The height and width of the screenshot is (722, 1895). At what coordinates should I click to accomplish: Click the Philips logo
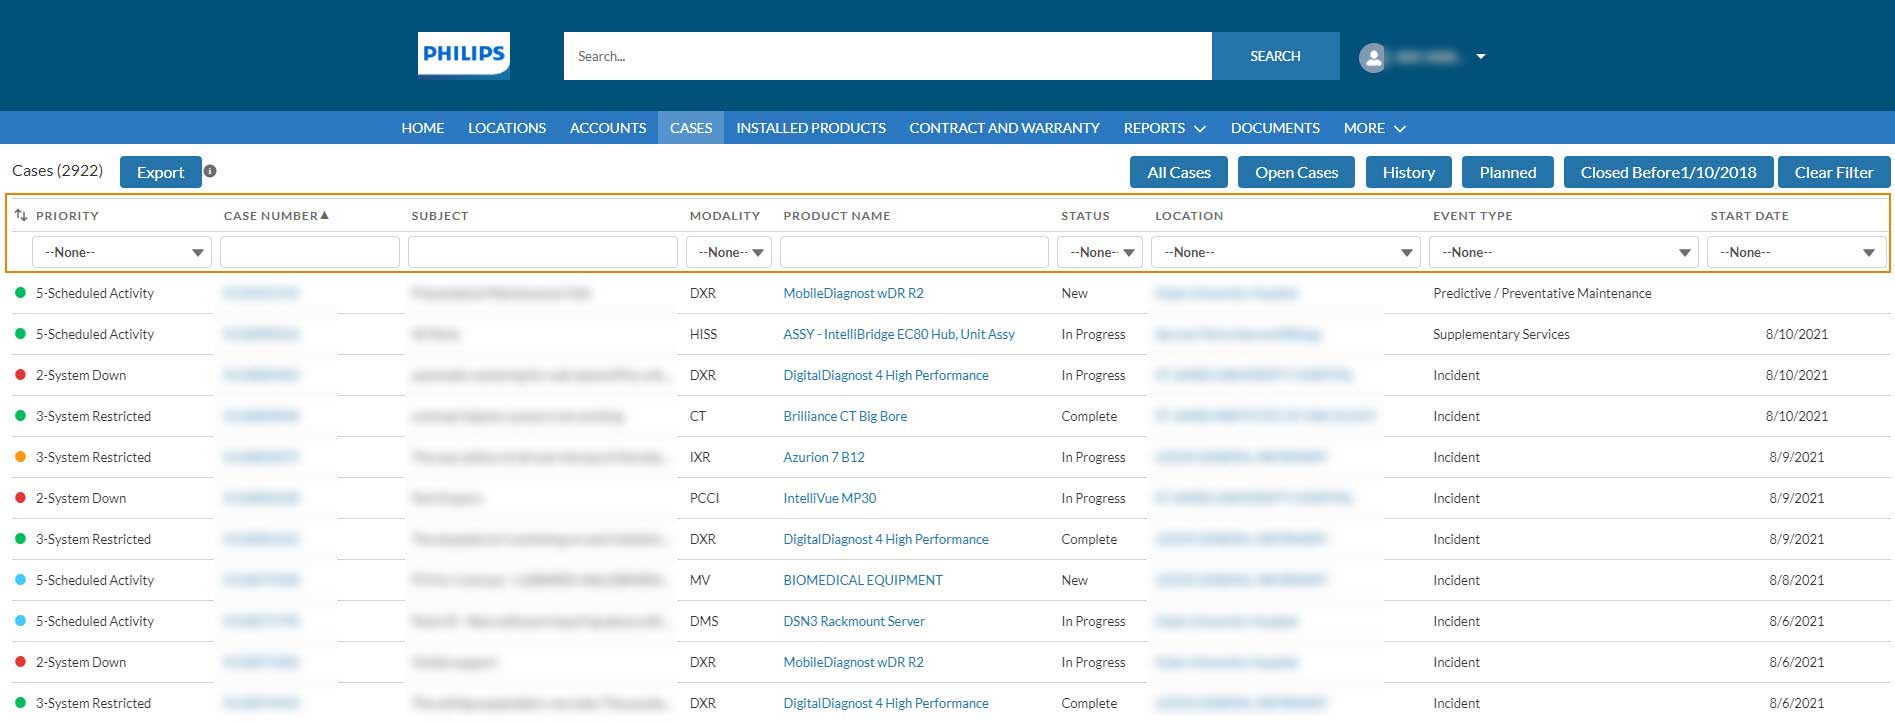463,55
